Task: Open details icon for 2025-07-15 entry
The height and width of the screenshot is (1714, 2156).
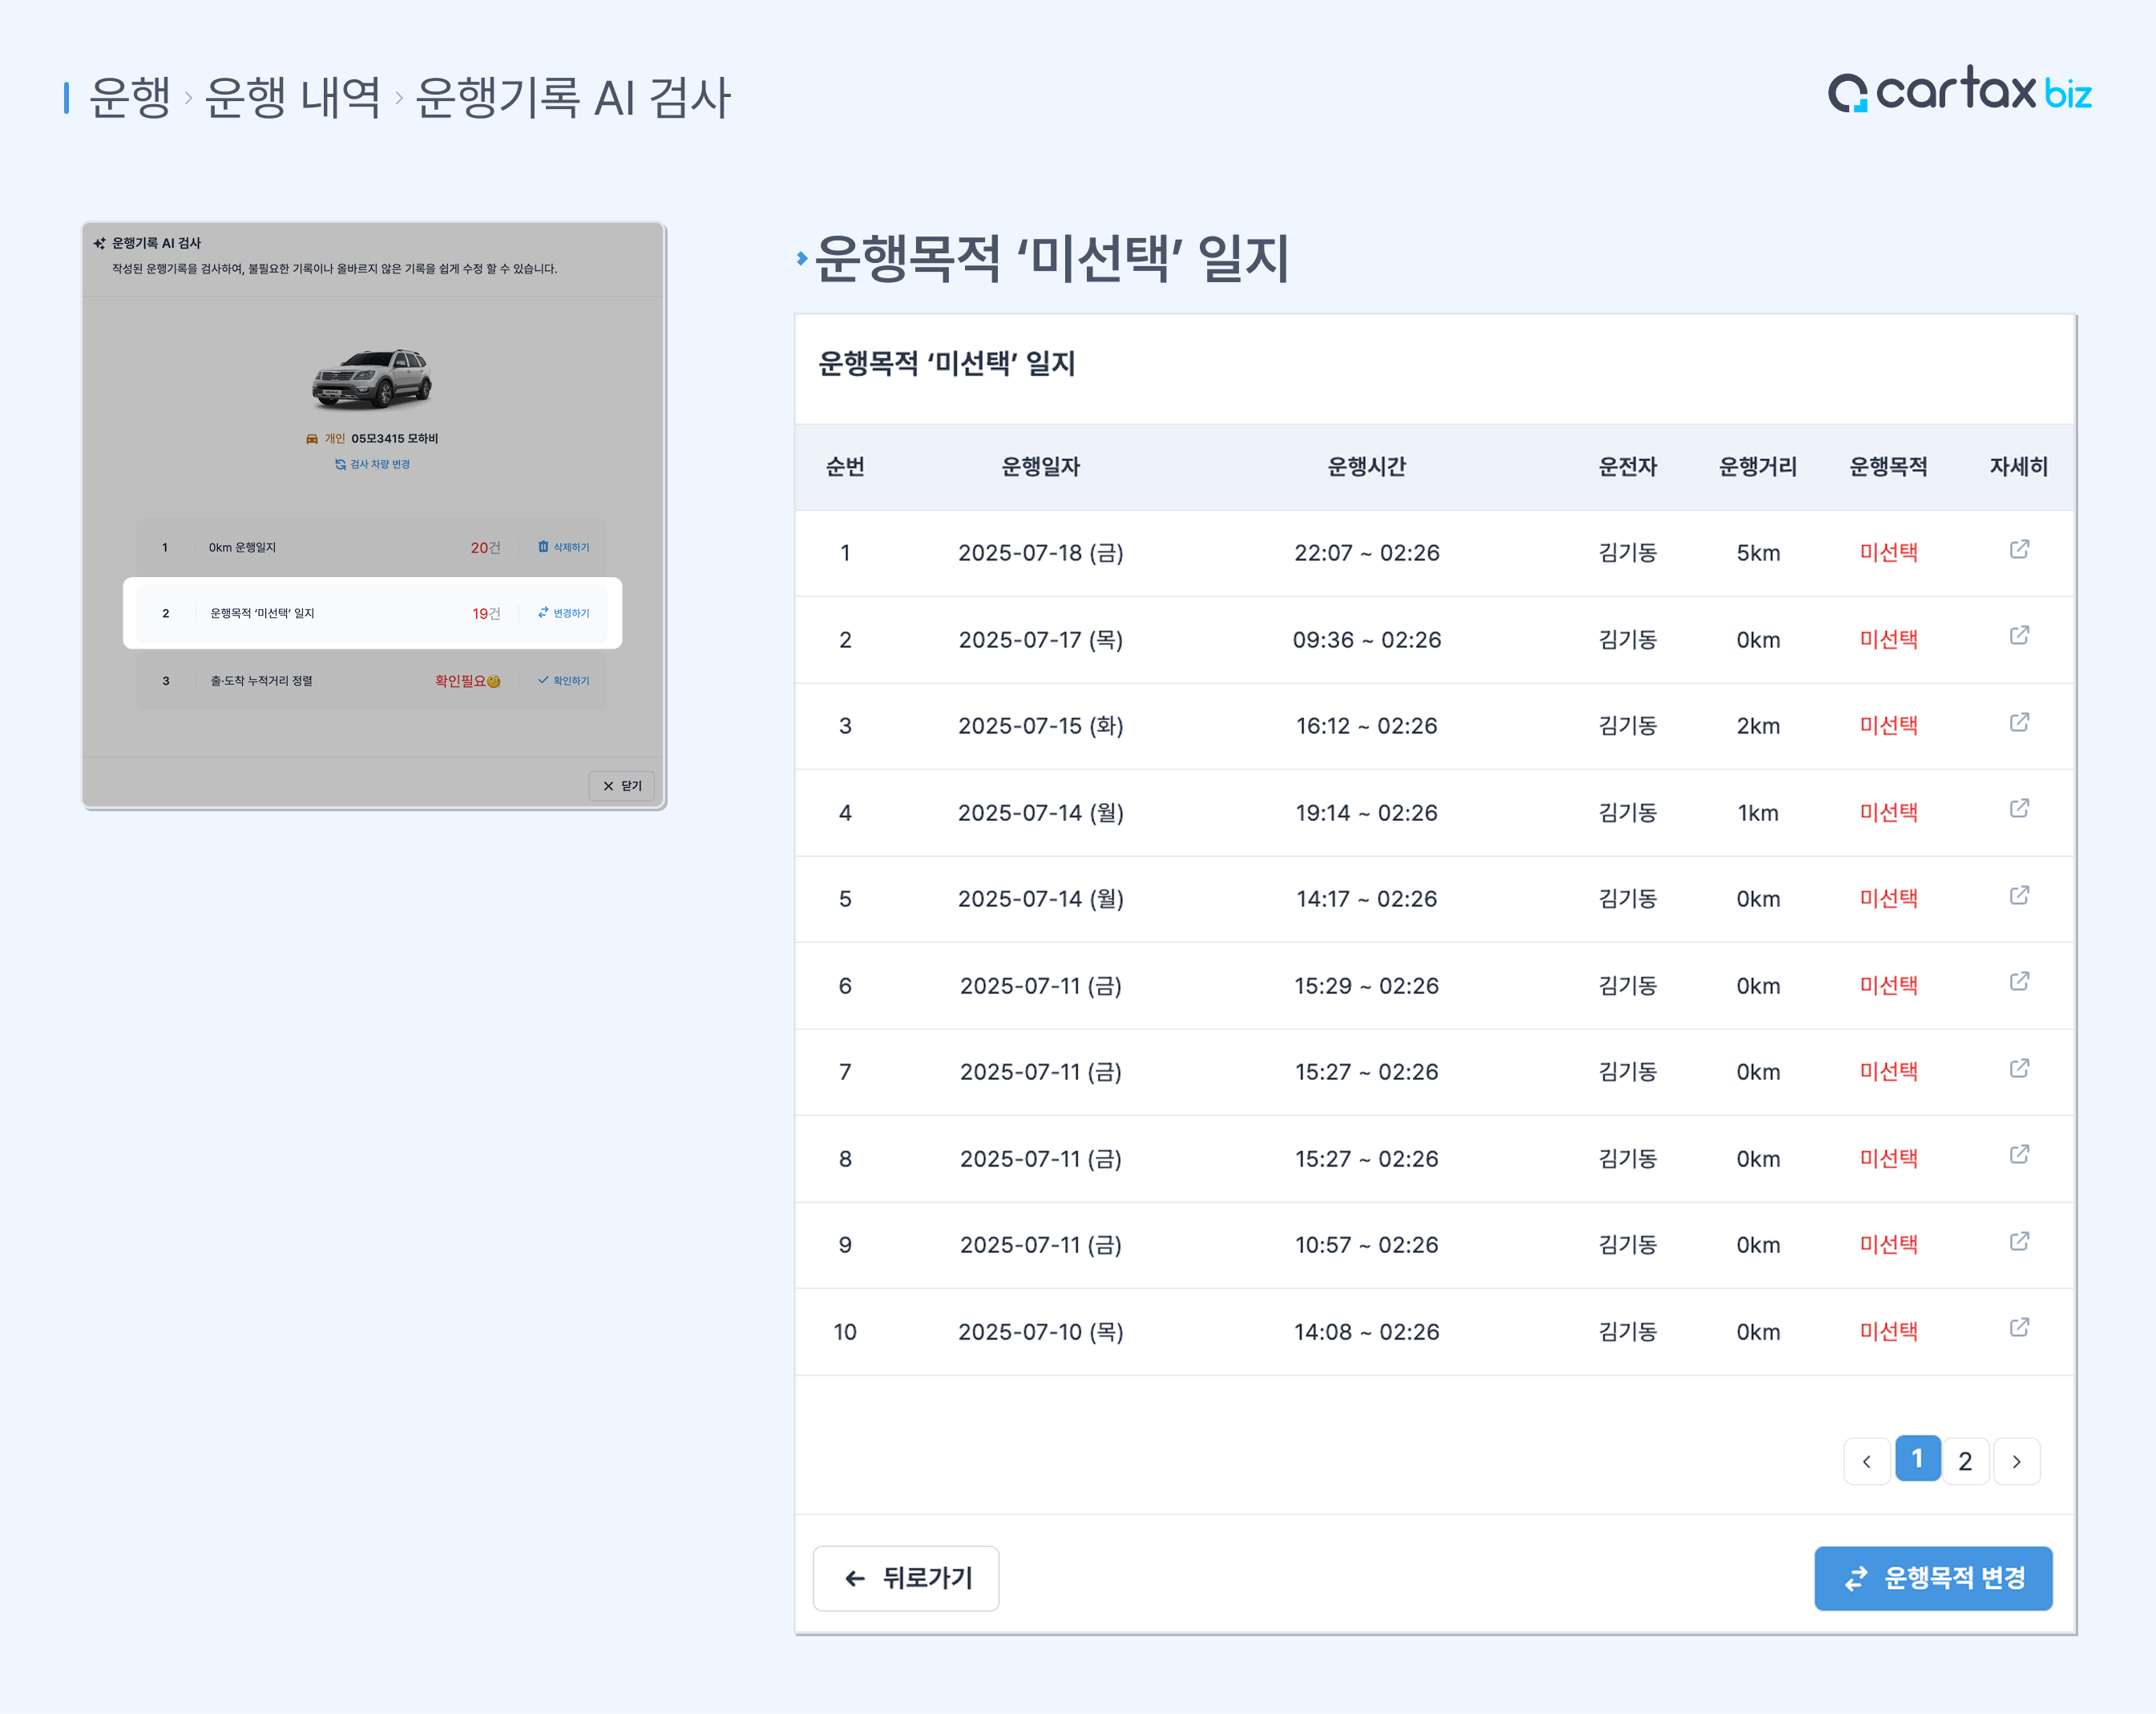Action: tap(2018, 722)
